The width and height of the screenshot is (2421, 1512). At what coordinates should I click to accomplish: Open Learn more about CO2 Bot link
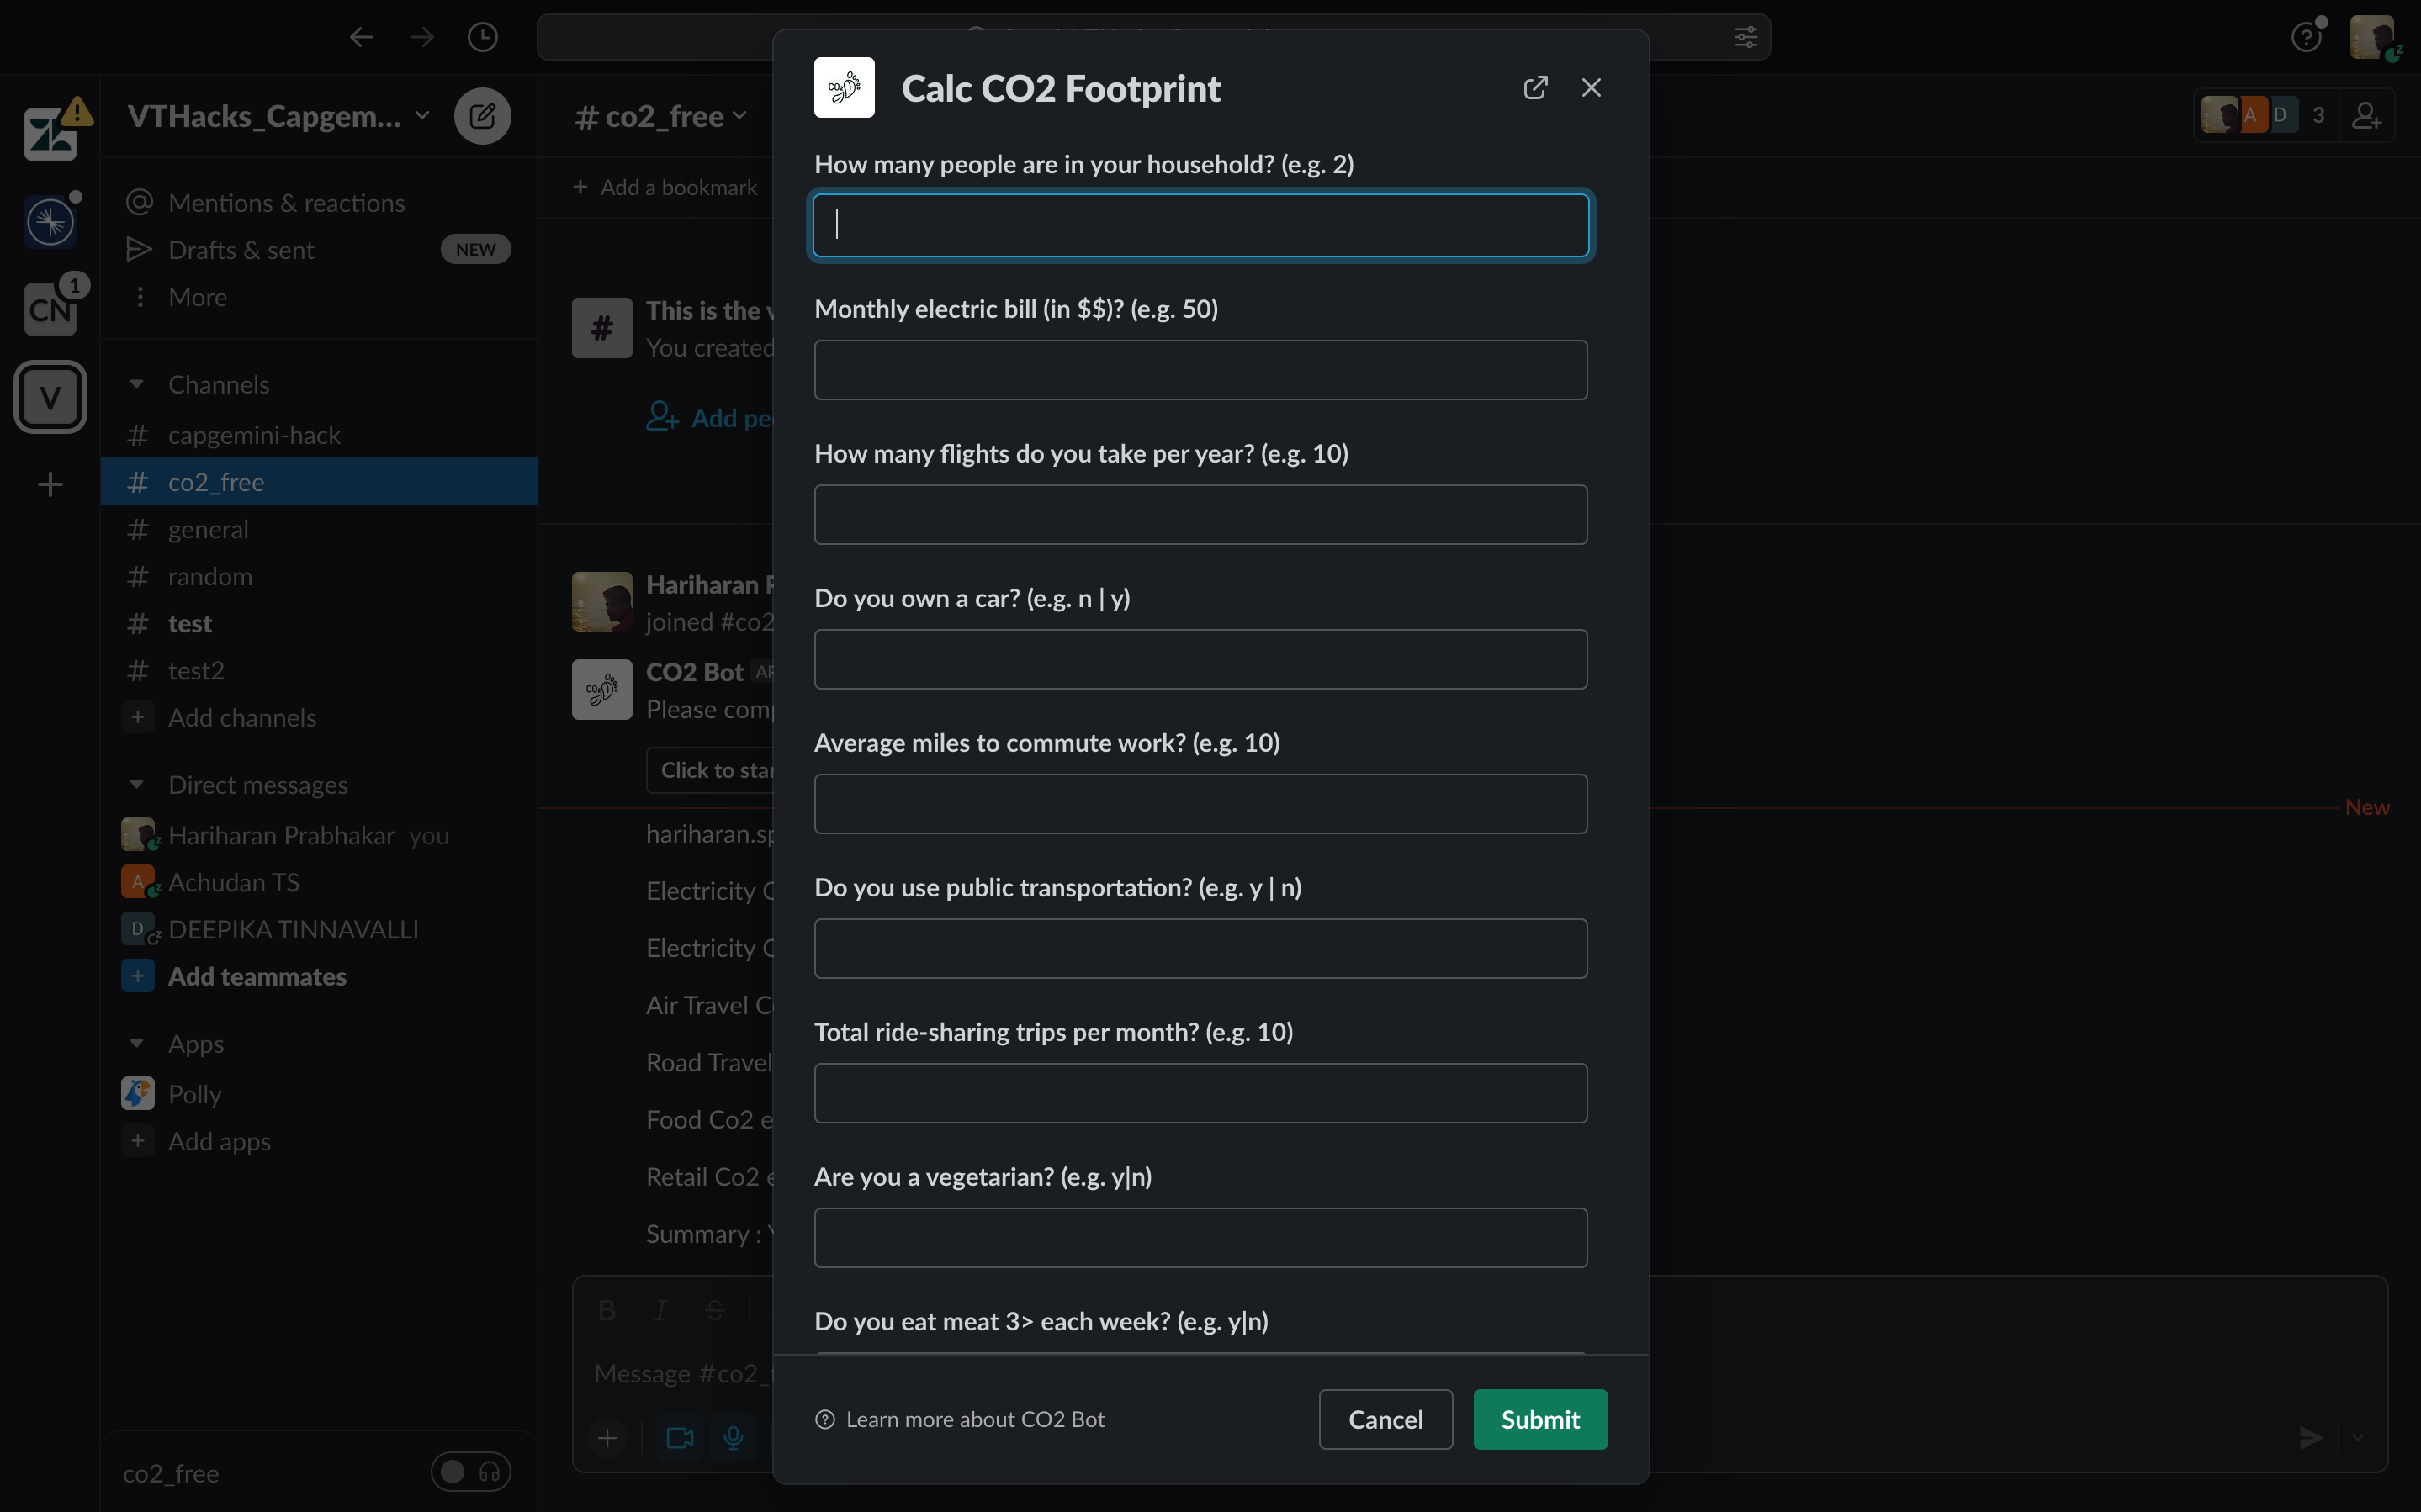pyautogui.click(x=974, y=1419)
